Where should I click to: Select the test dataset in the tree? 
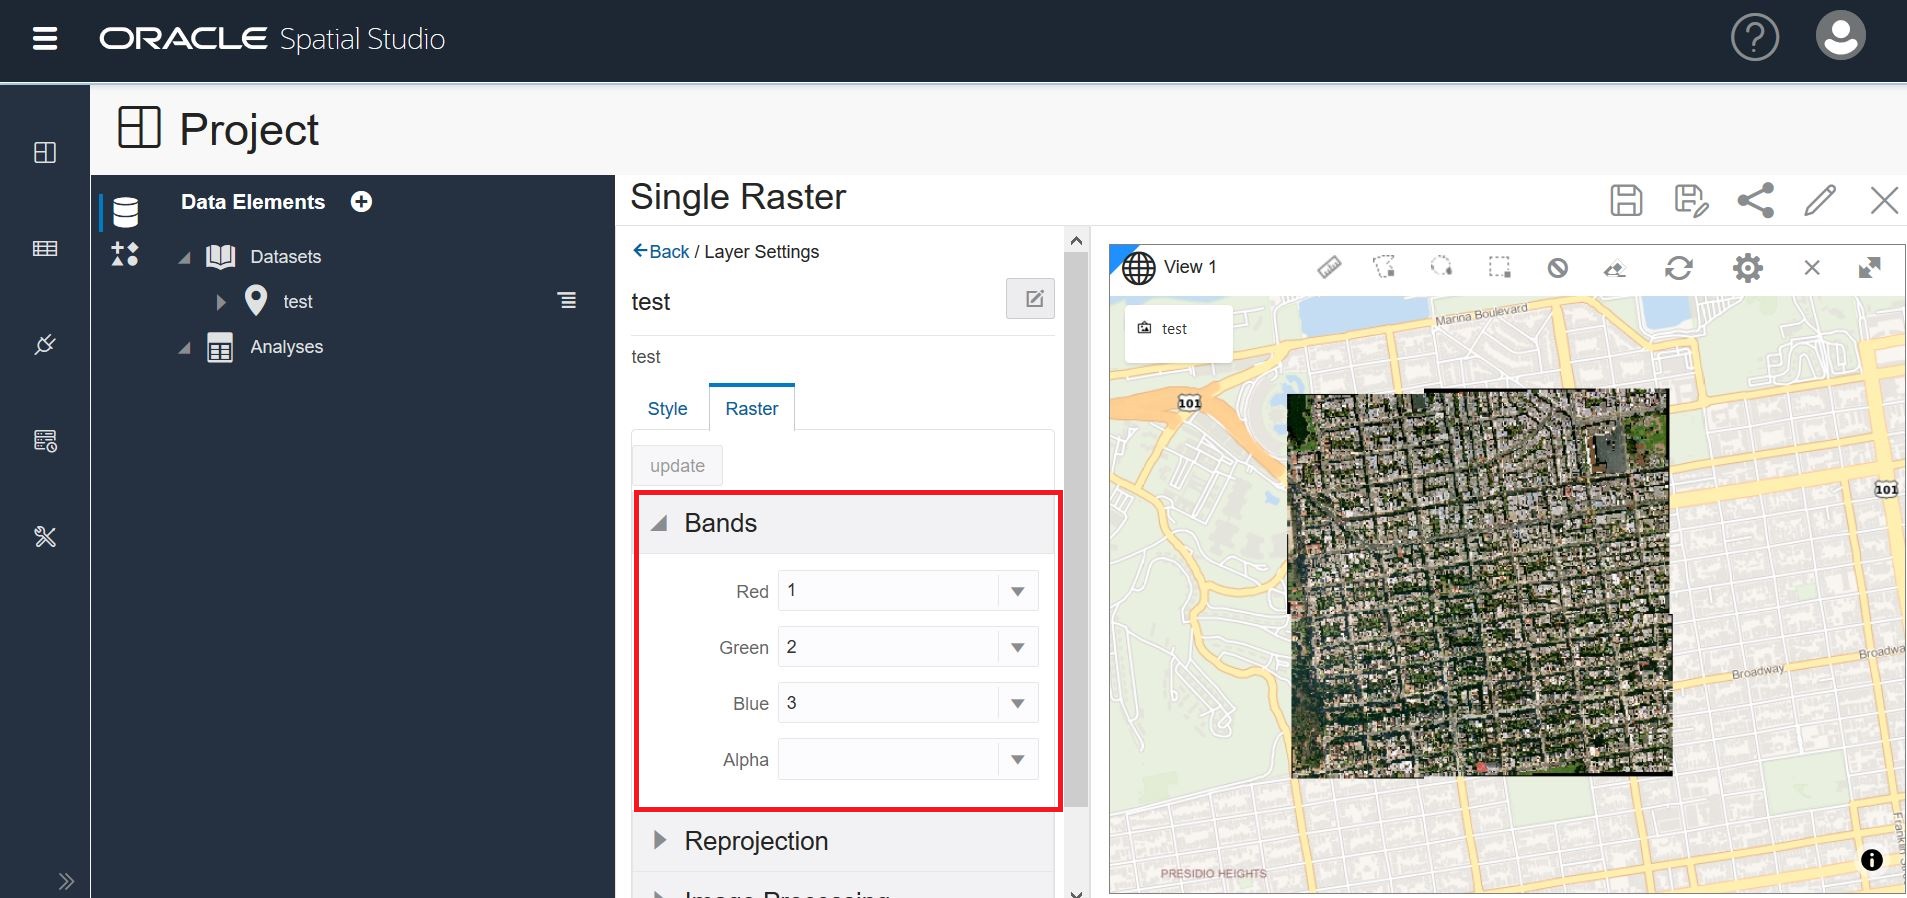[x=298, y=302]
